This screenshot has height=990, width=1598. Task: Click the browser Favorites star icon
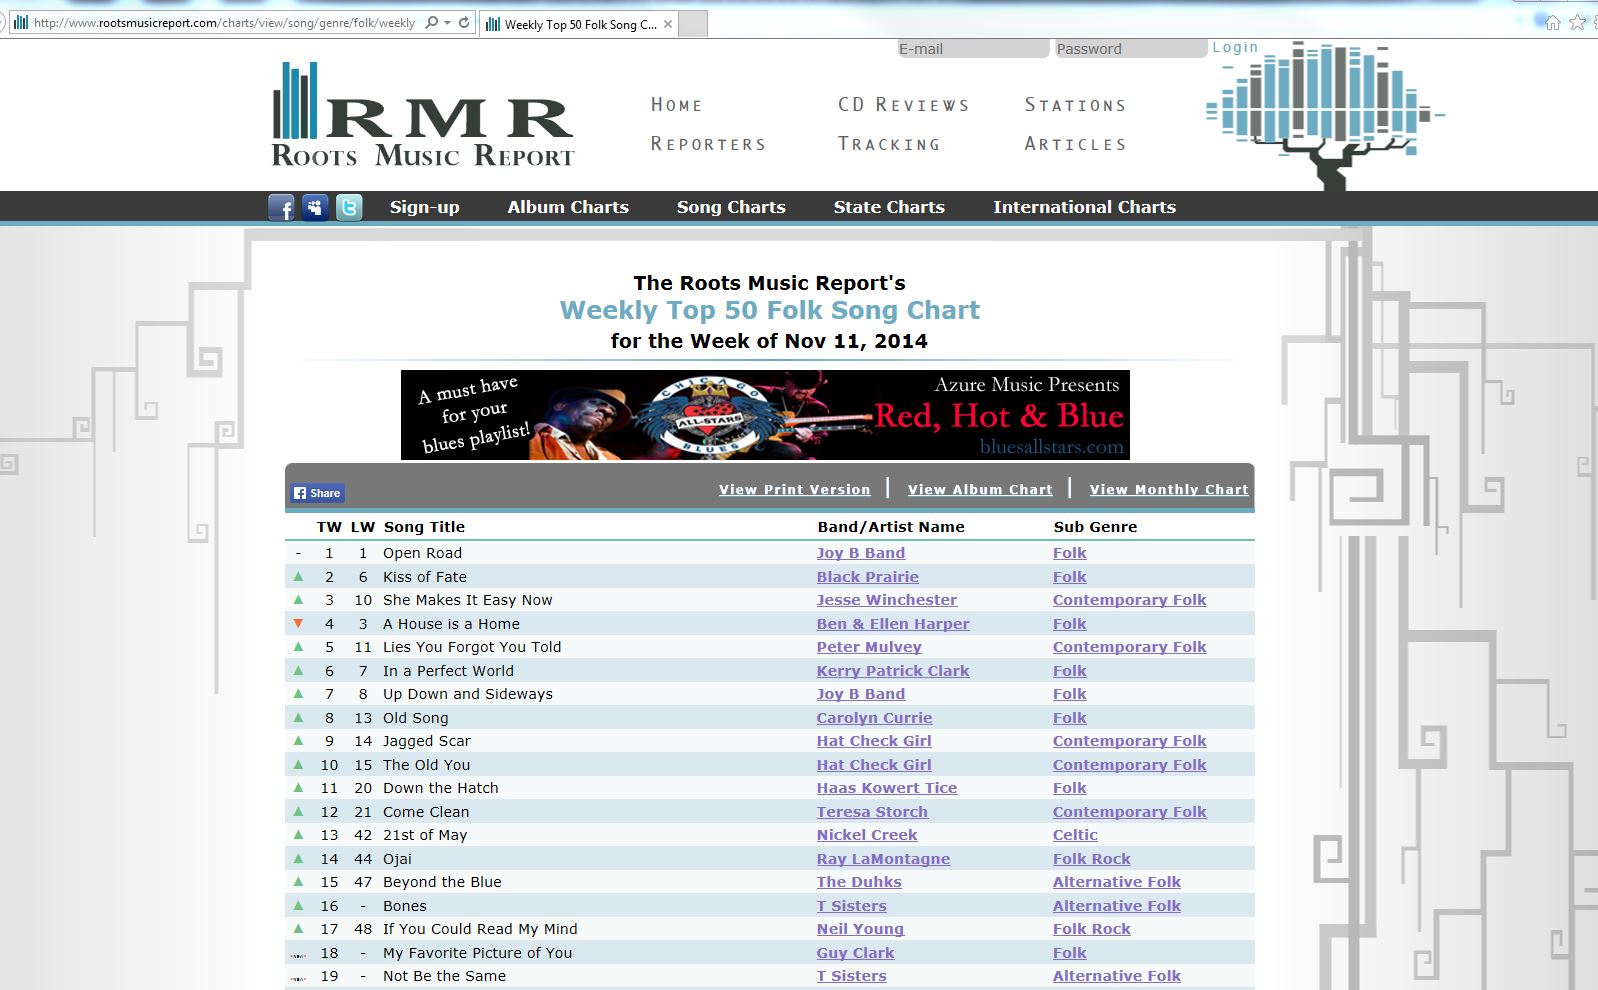1577,22
